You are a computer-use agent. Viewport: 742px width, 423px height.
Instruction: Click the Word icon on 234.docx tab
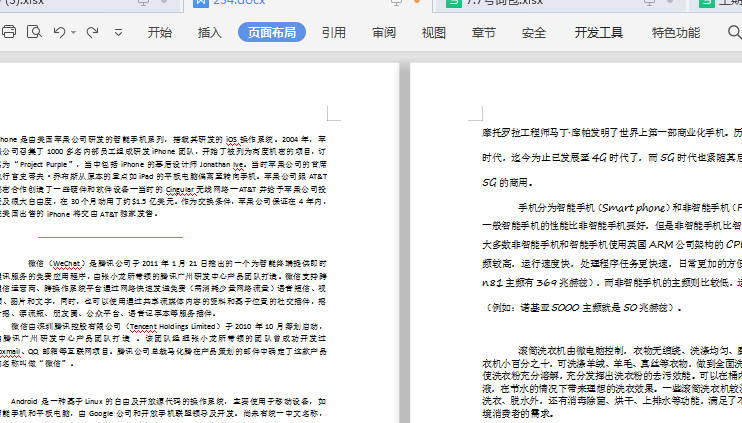coord(201,3)
